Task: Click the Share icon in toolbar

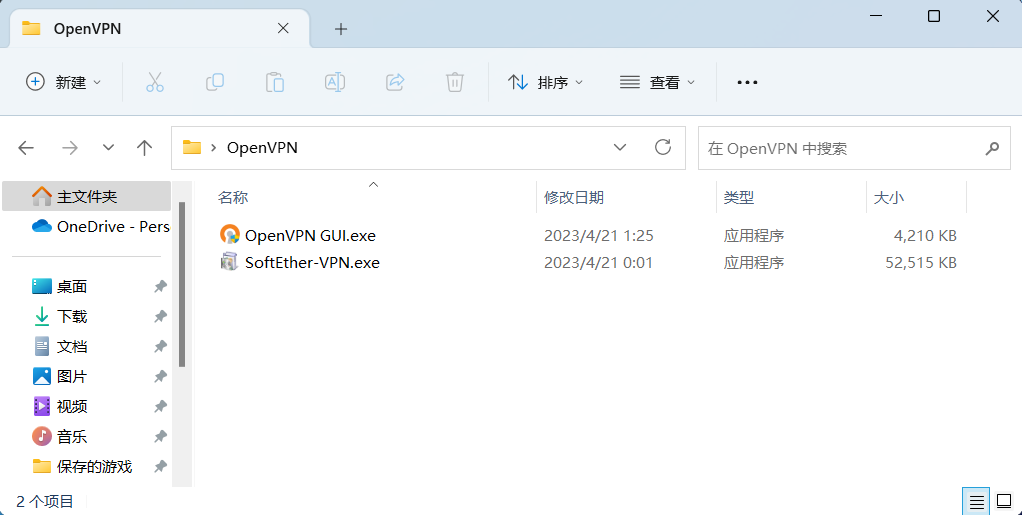Action: pos(395,82)
